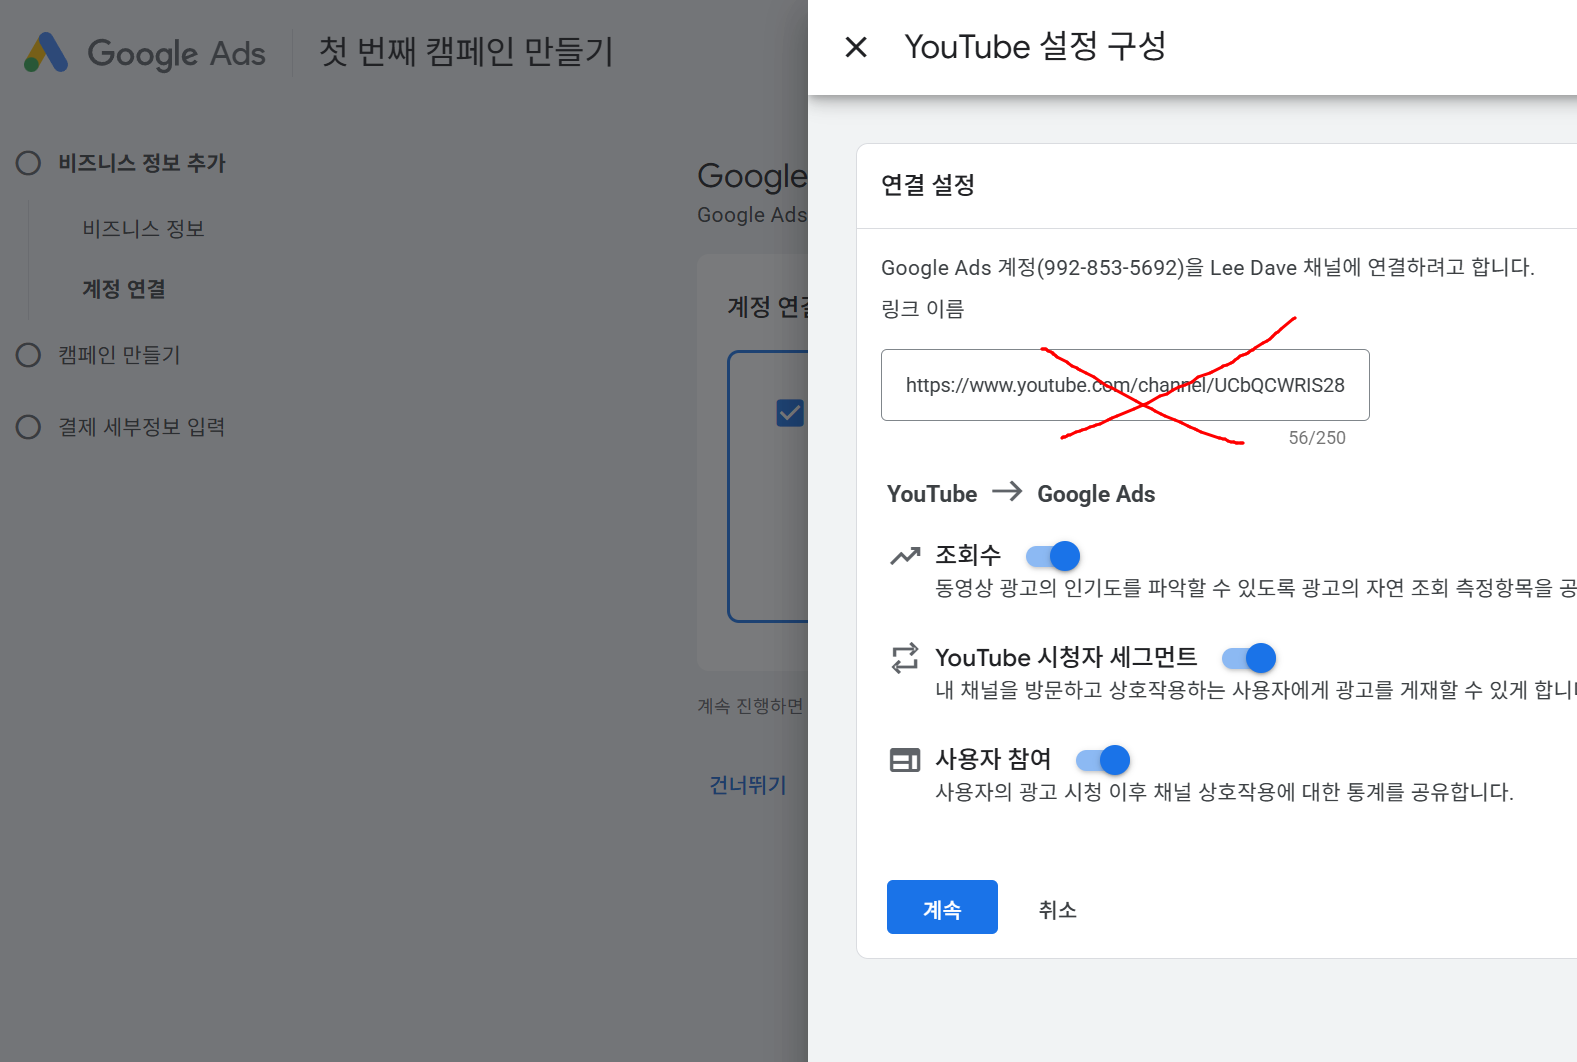The height and width of the screenshot is (1062, 1577).
Task: Click the 내 채널을 방문하고 description line
Action: pos(1256,690)
